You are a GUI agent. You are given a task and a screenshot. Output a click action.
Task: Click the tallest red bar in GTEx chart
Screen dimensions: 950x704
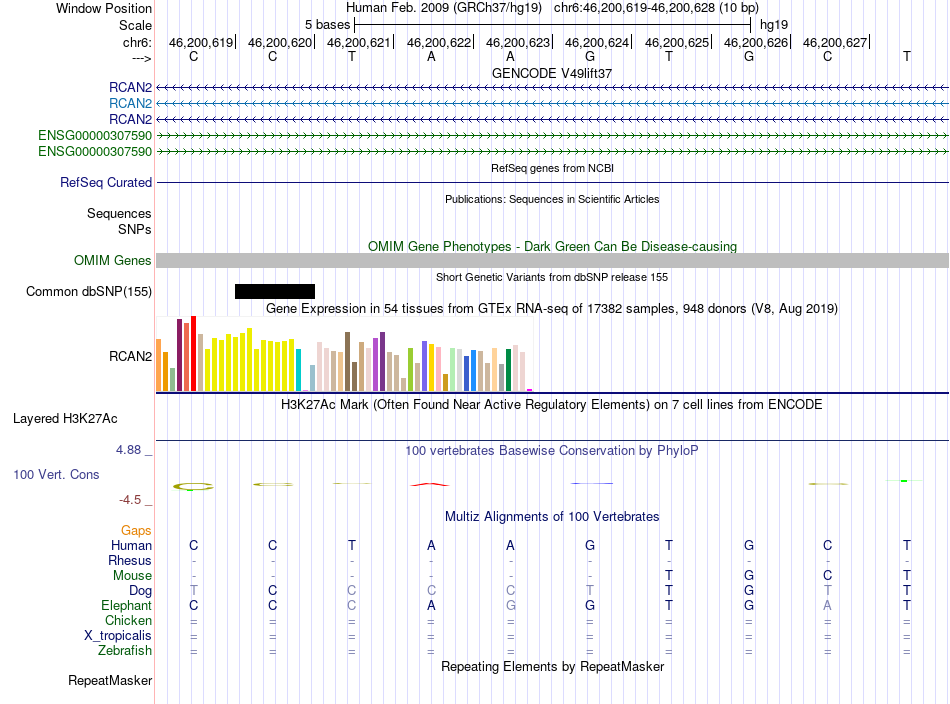pyautogui.click(x=193, y=353)
